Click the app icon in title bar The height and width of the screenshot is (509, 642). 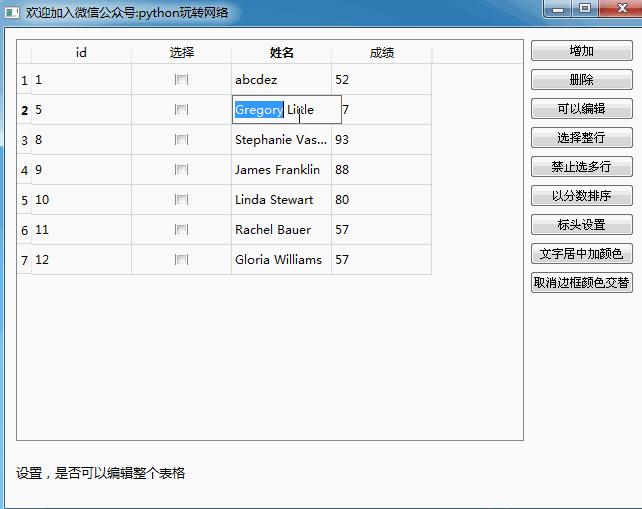pyautogui.click(x=12, y=13)
